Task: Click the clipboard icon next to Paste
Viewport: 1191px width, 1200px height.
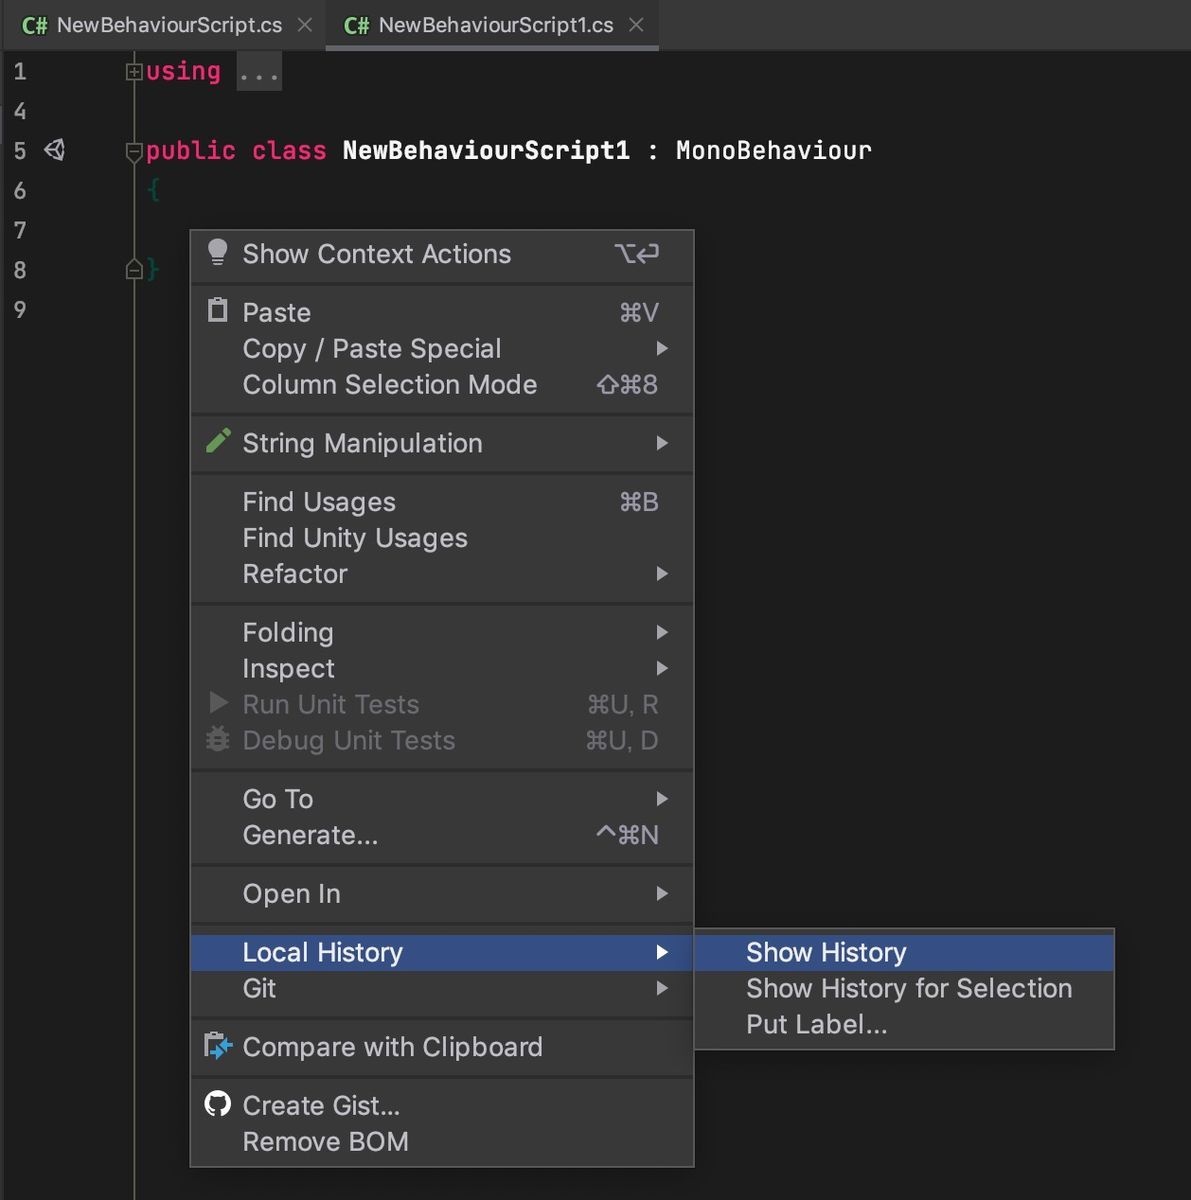Action: 218,311
